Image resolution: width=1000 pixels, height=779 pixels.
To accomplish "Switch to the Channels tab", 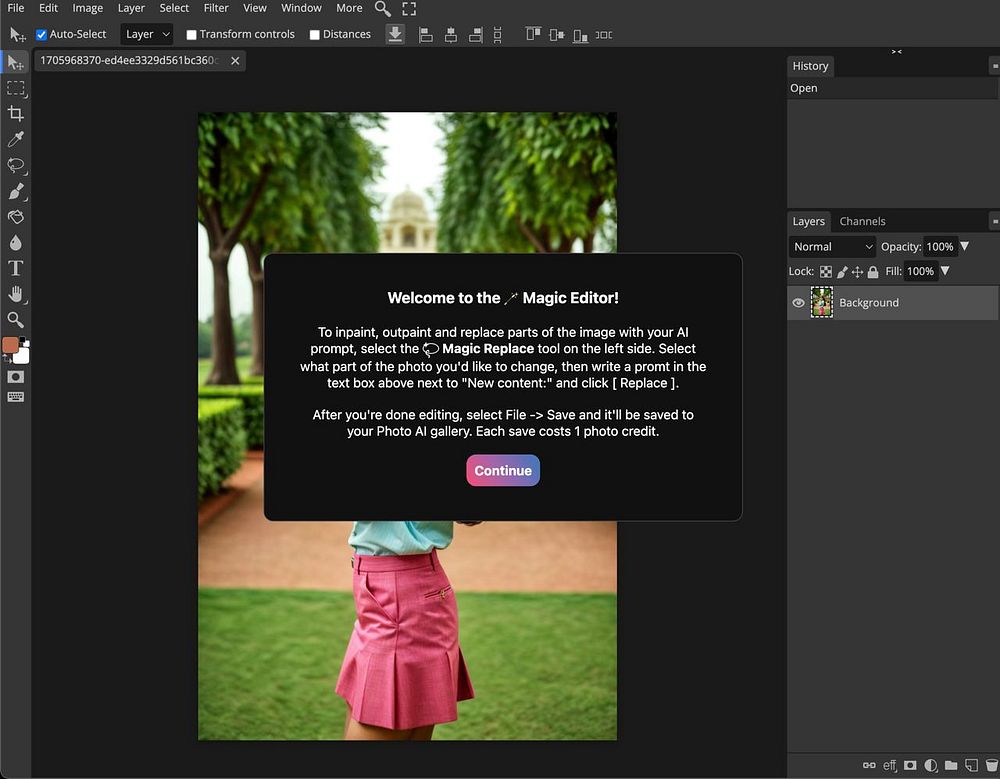I will tap(862, 222).
